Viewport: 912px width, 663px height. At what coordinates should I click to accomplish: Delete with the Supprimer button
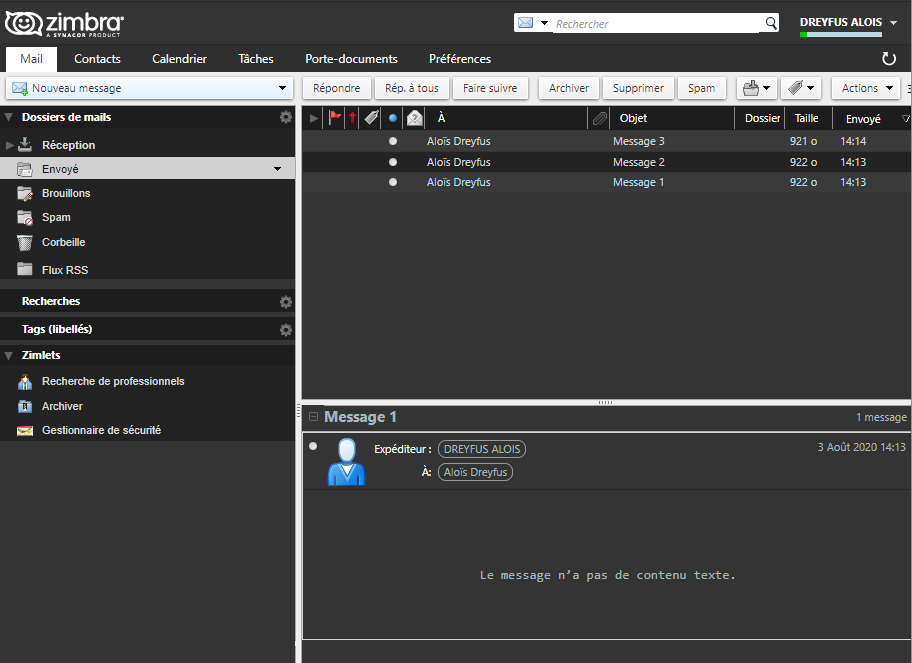[638, 88]
